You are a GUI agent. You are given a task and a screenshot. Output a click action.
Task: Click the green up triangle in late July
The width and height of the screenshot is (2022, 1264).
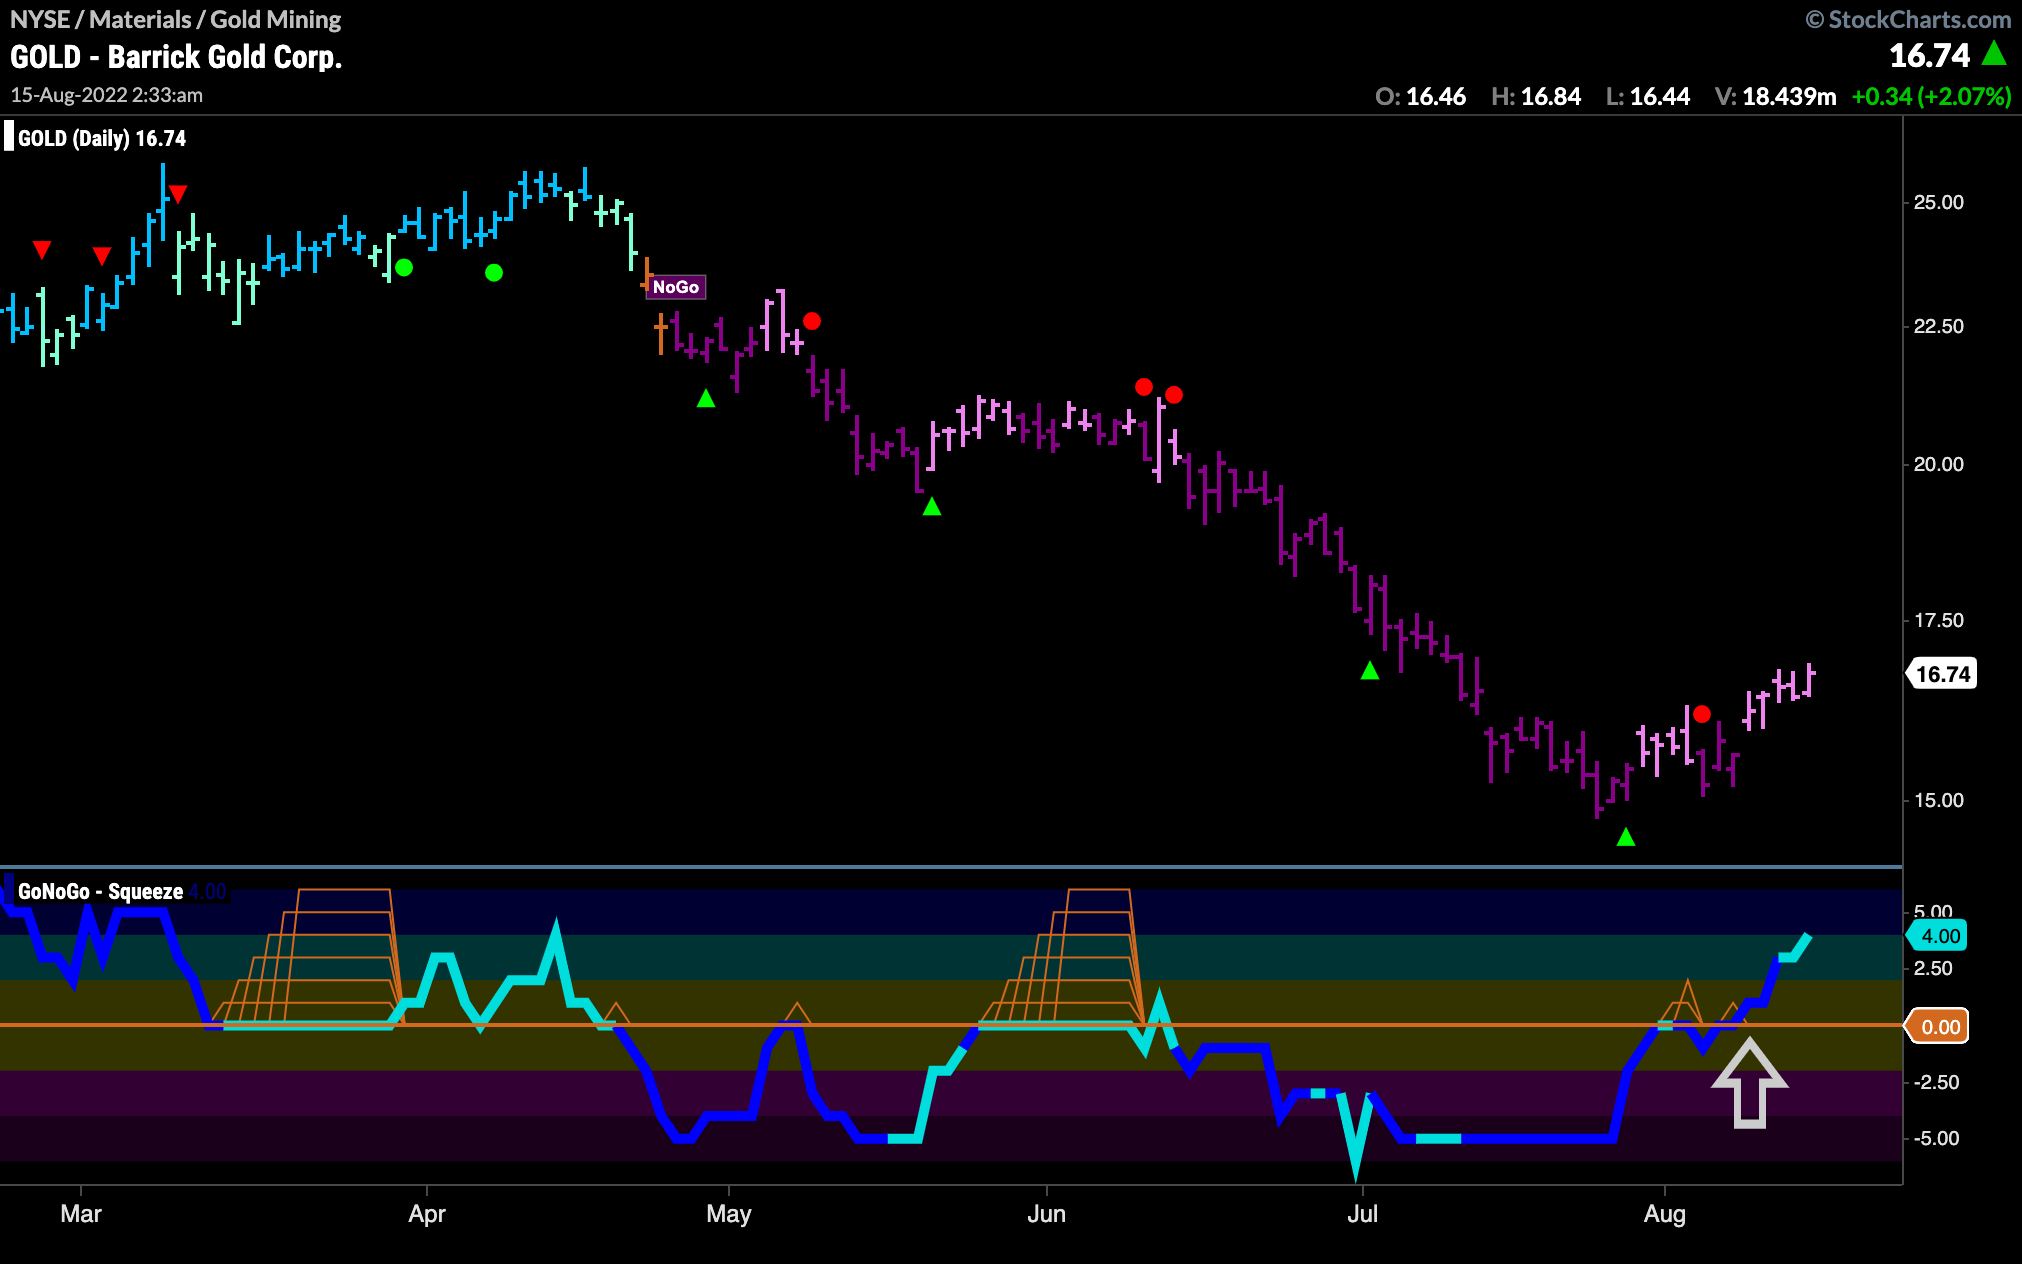click(x=1626, y=836)
